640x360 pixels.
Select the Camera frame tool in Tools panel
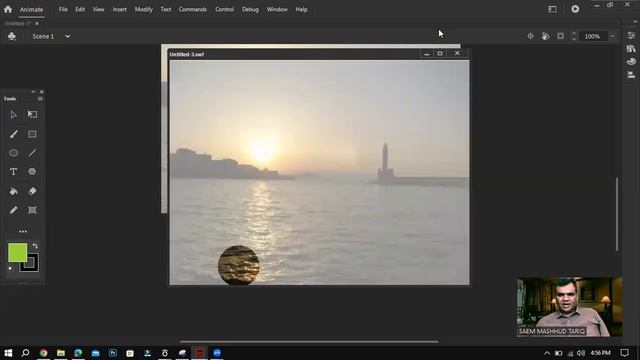coord(32,210)
